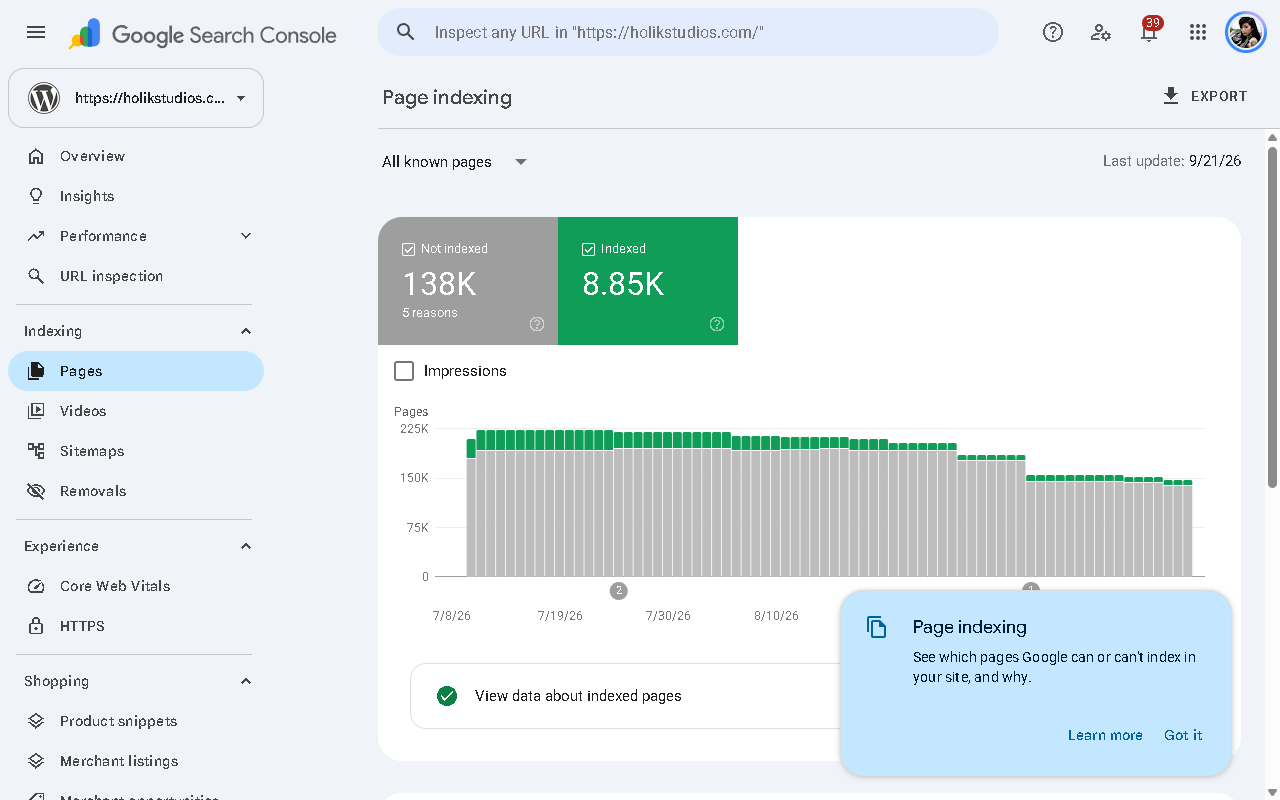
Task: Collapse the Experience section
Action: coord(246,546)
